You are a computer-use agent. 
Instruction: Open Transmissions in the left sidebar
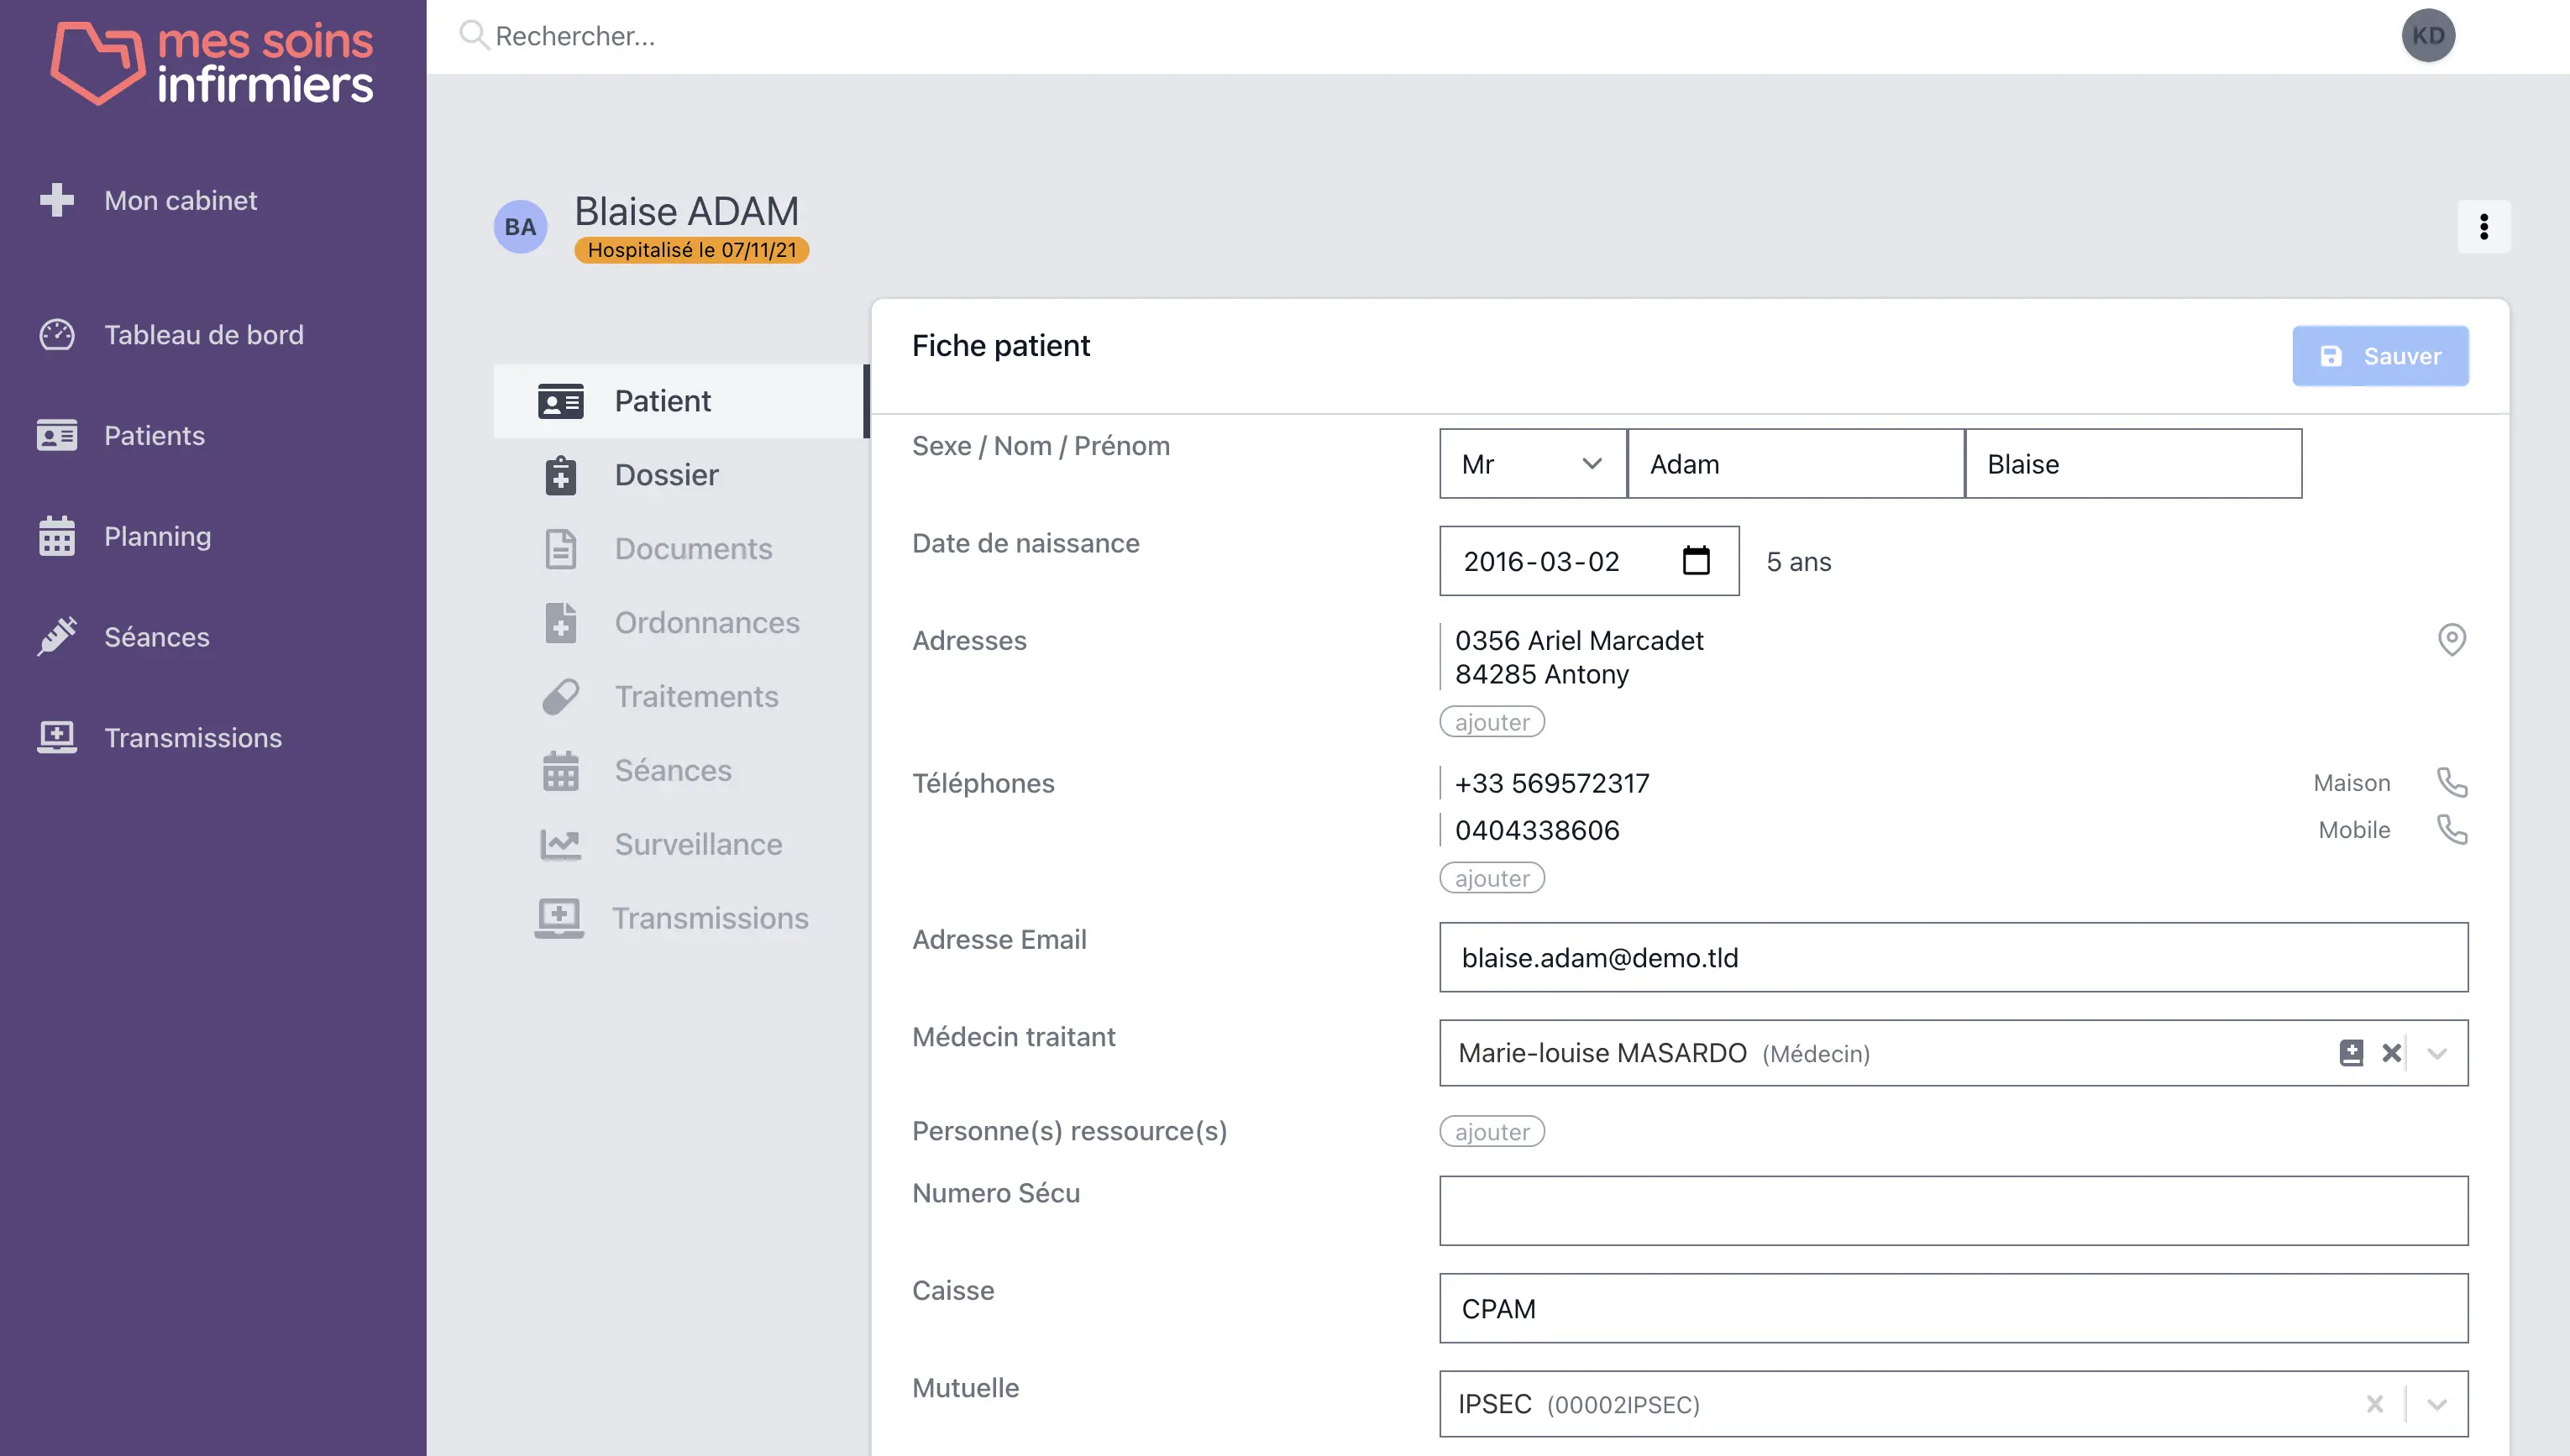[x=193, y=737]
